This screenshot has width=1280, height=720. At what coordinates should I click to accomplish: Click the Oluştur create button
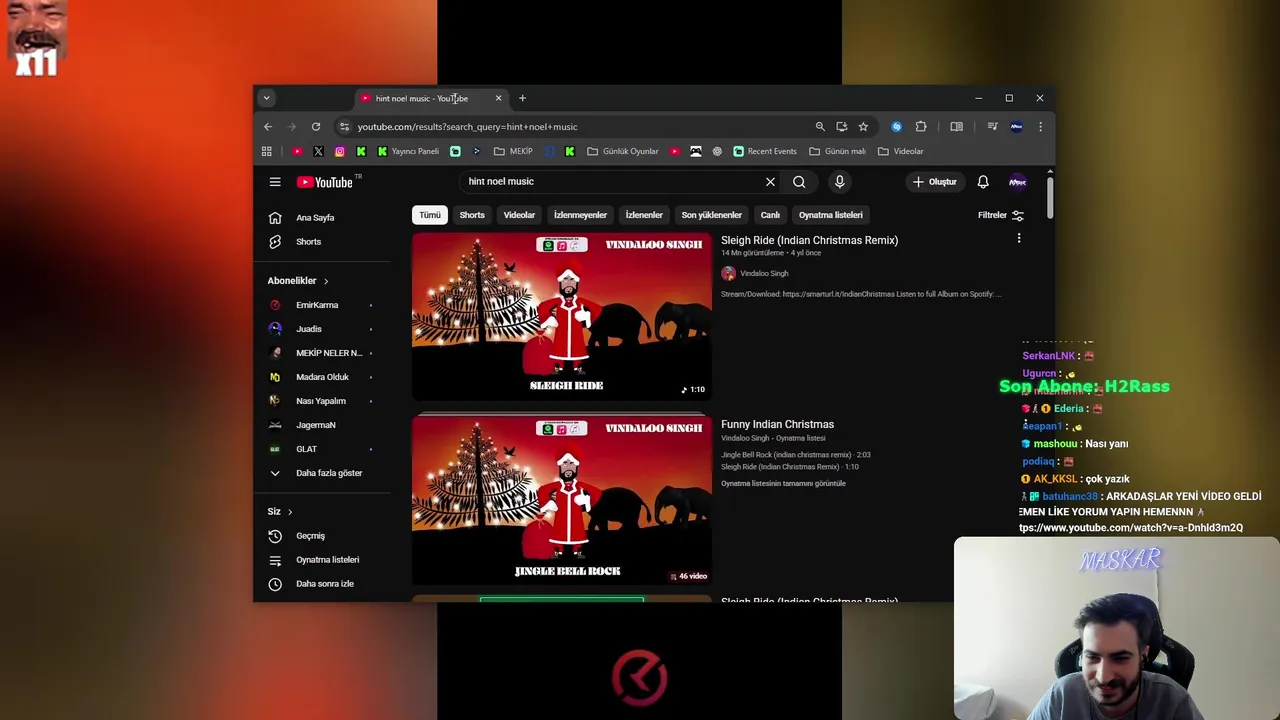pyautogui.click(x=935, y=182)
